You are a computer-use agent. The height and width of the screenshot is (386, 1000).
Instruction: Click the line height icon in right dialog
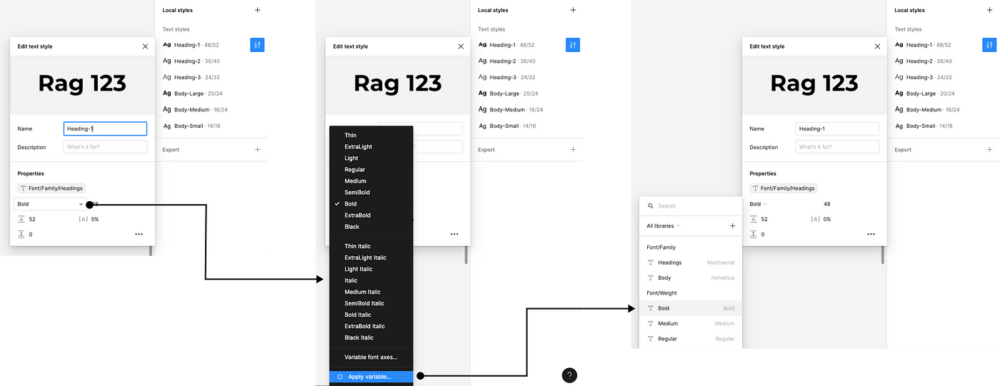tap(753, 219)
